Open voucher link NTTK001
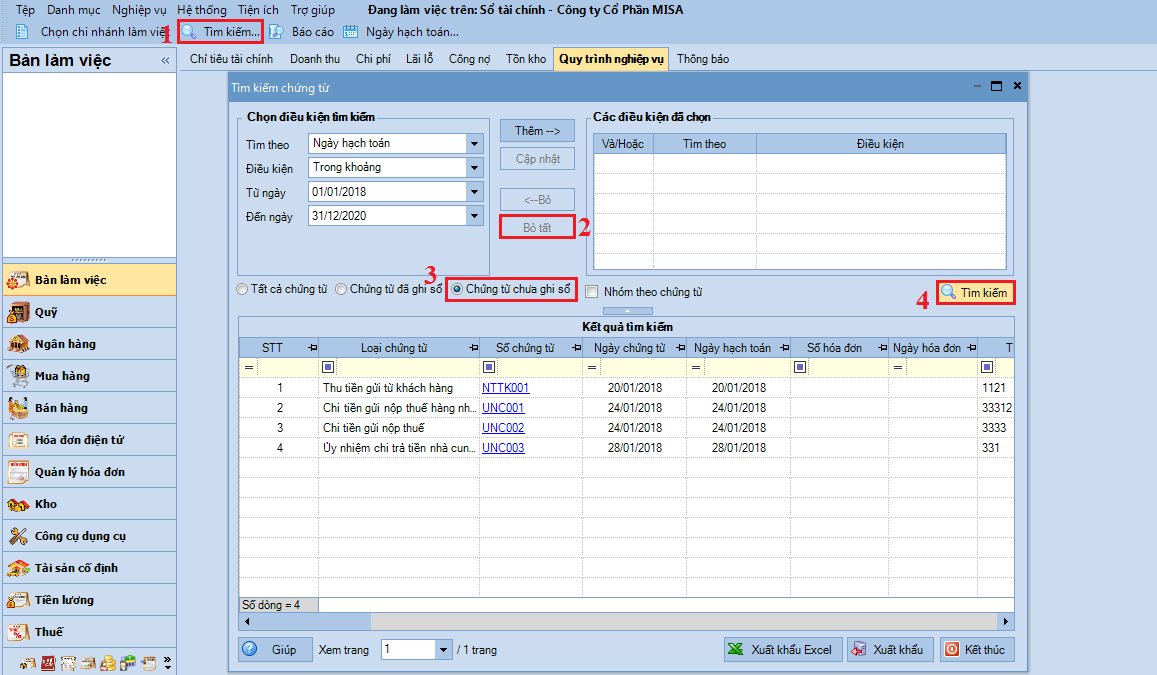 point(505,387)
